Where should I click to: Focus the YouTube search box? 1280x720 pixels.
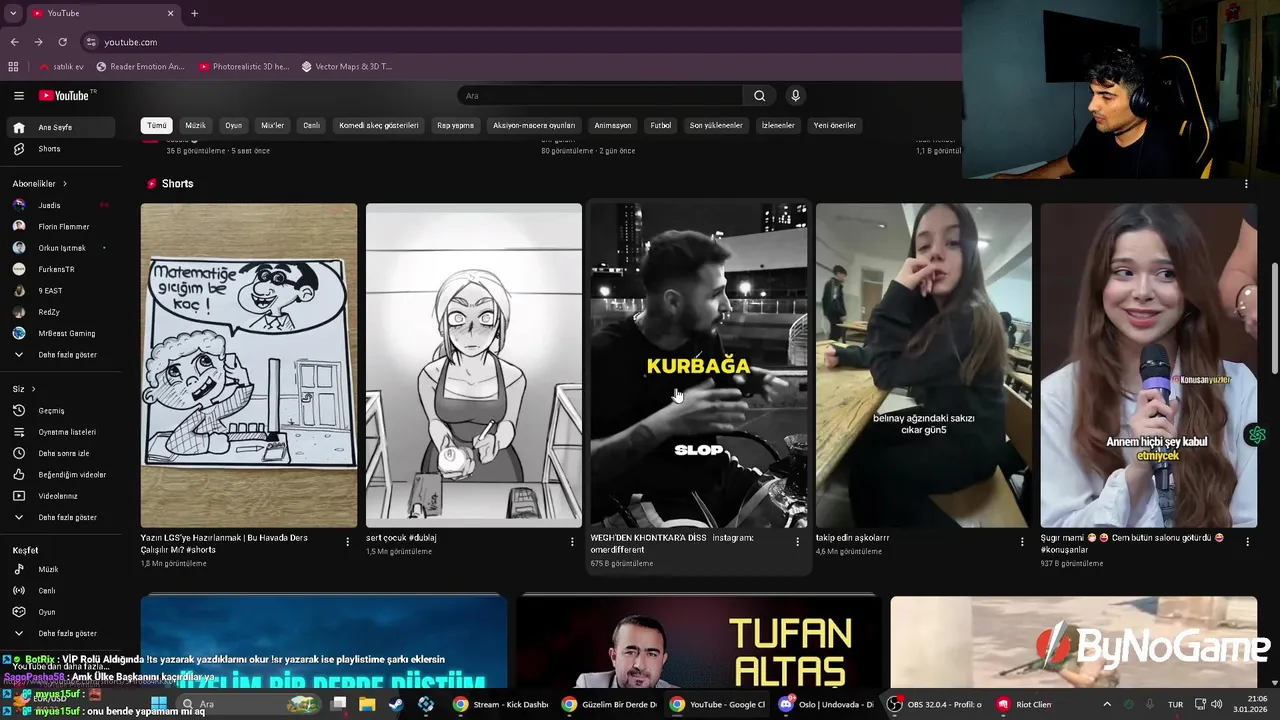[600, 96]
